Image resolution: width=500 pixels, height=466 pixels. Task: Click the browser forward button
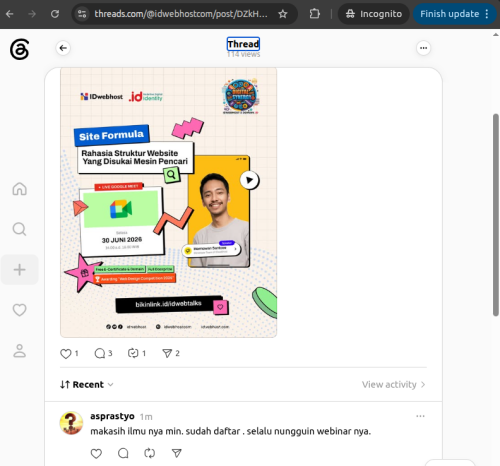coord(32,14)
